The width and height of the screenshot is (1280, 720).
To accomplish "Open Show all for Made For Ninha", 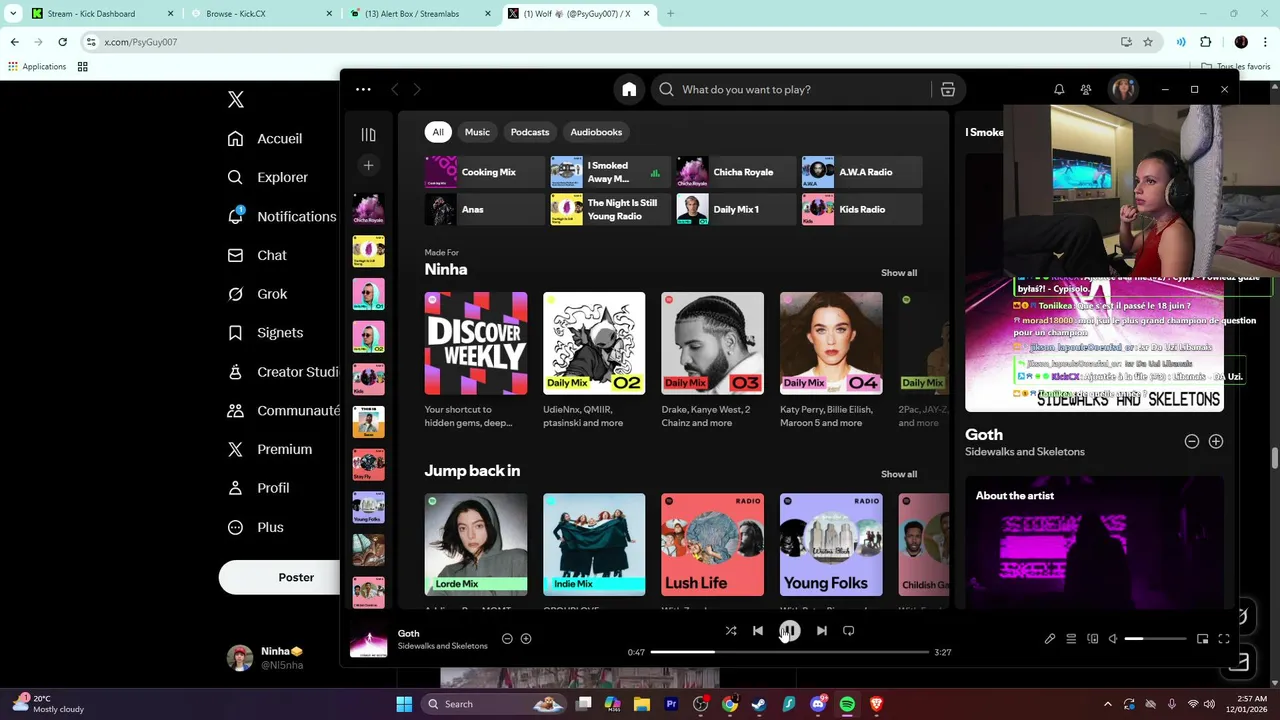I will pos(899,273).
